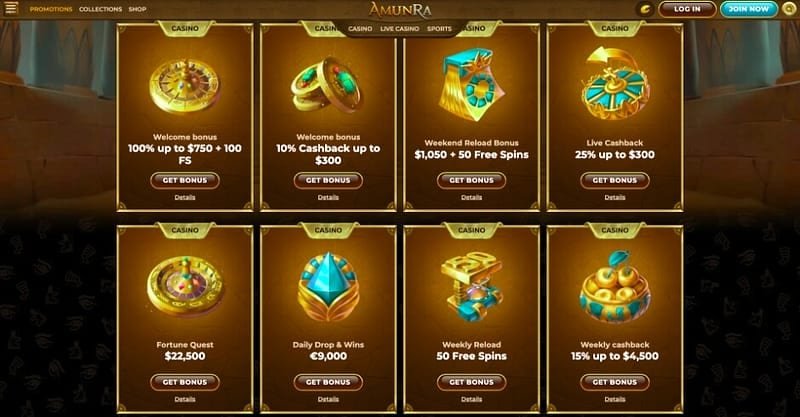Click the round icon right of Join Now
The image size is (800, 417).
click(x=790, y=9)
